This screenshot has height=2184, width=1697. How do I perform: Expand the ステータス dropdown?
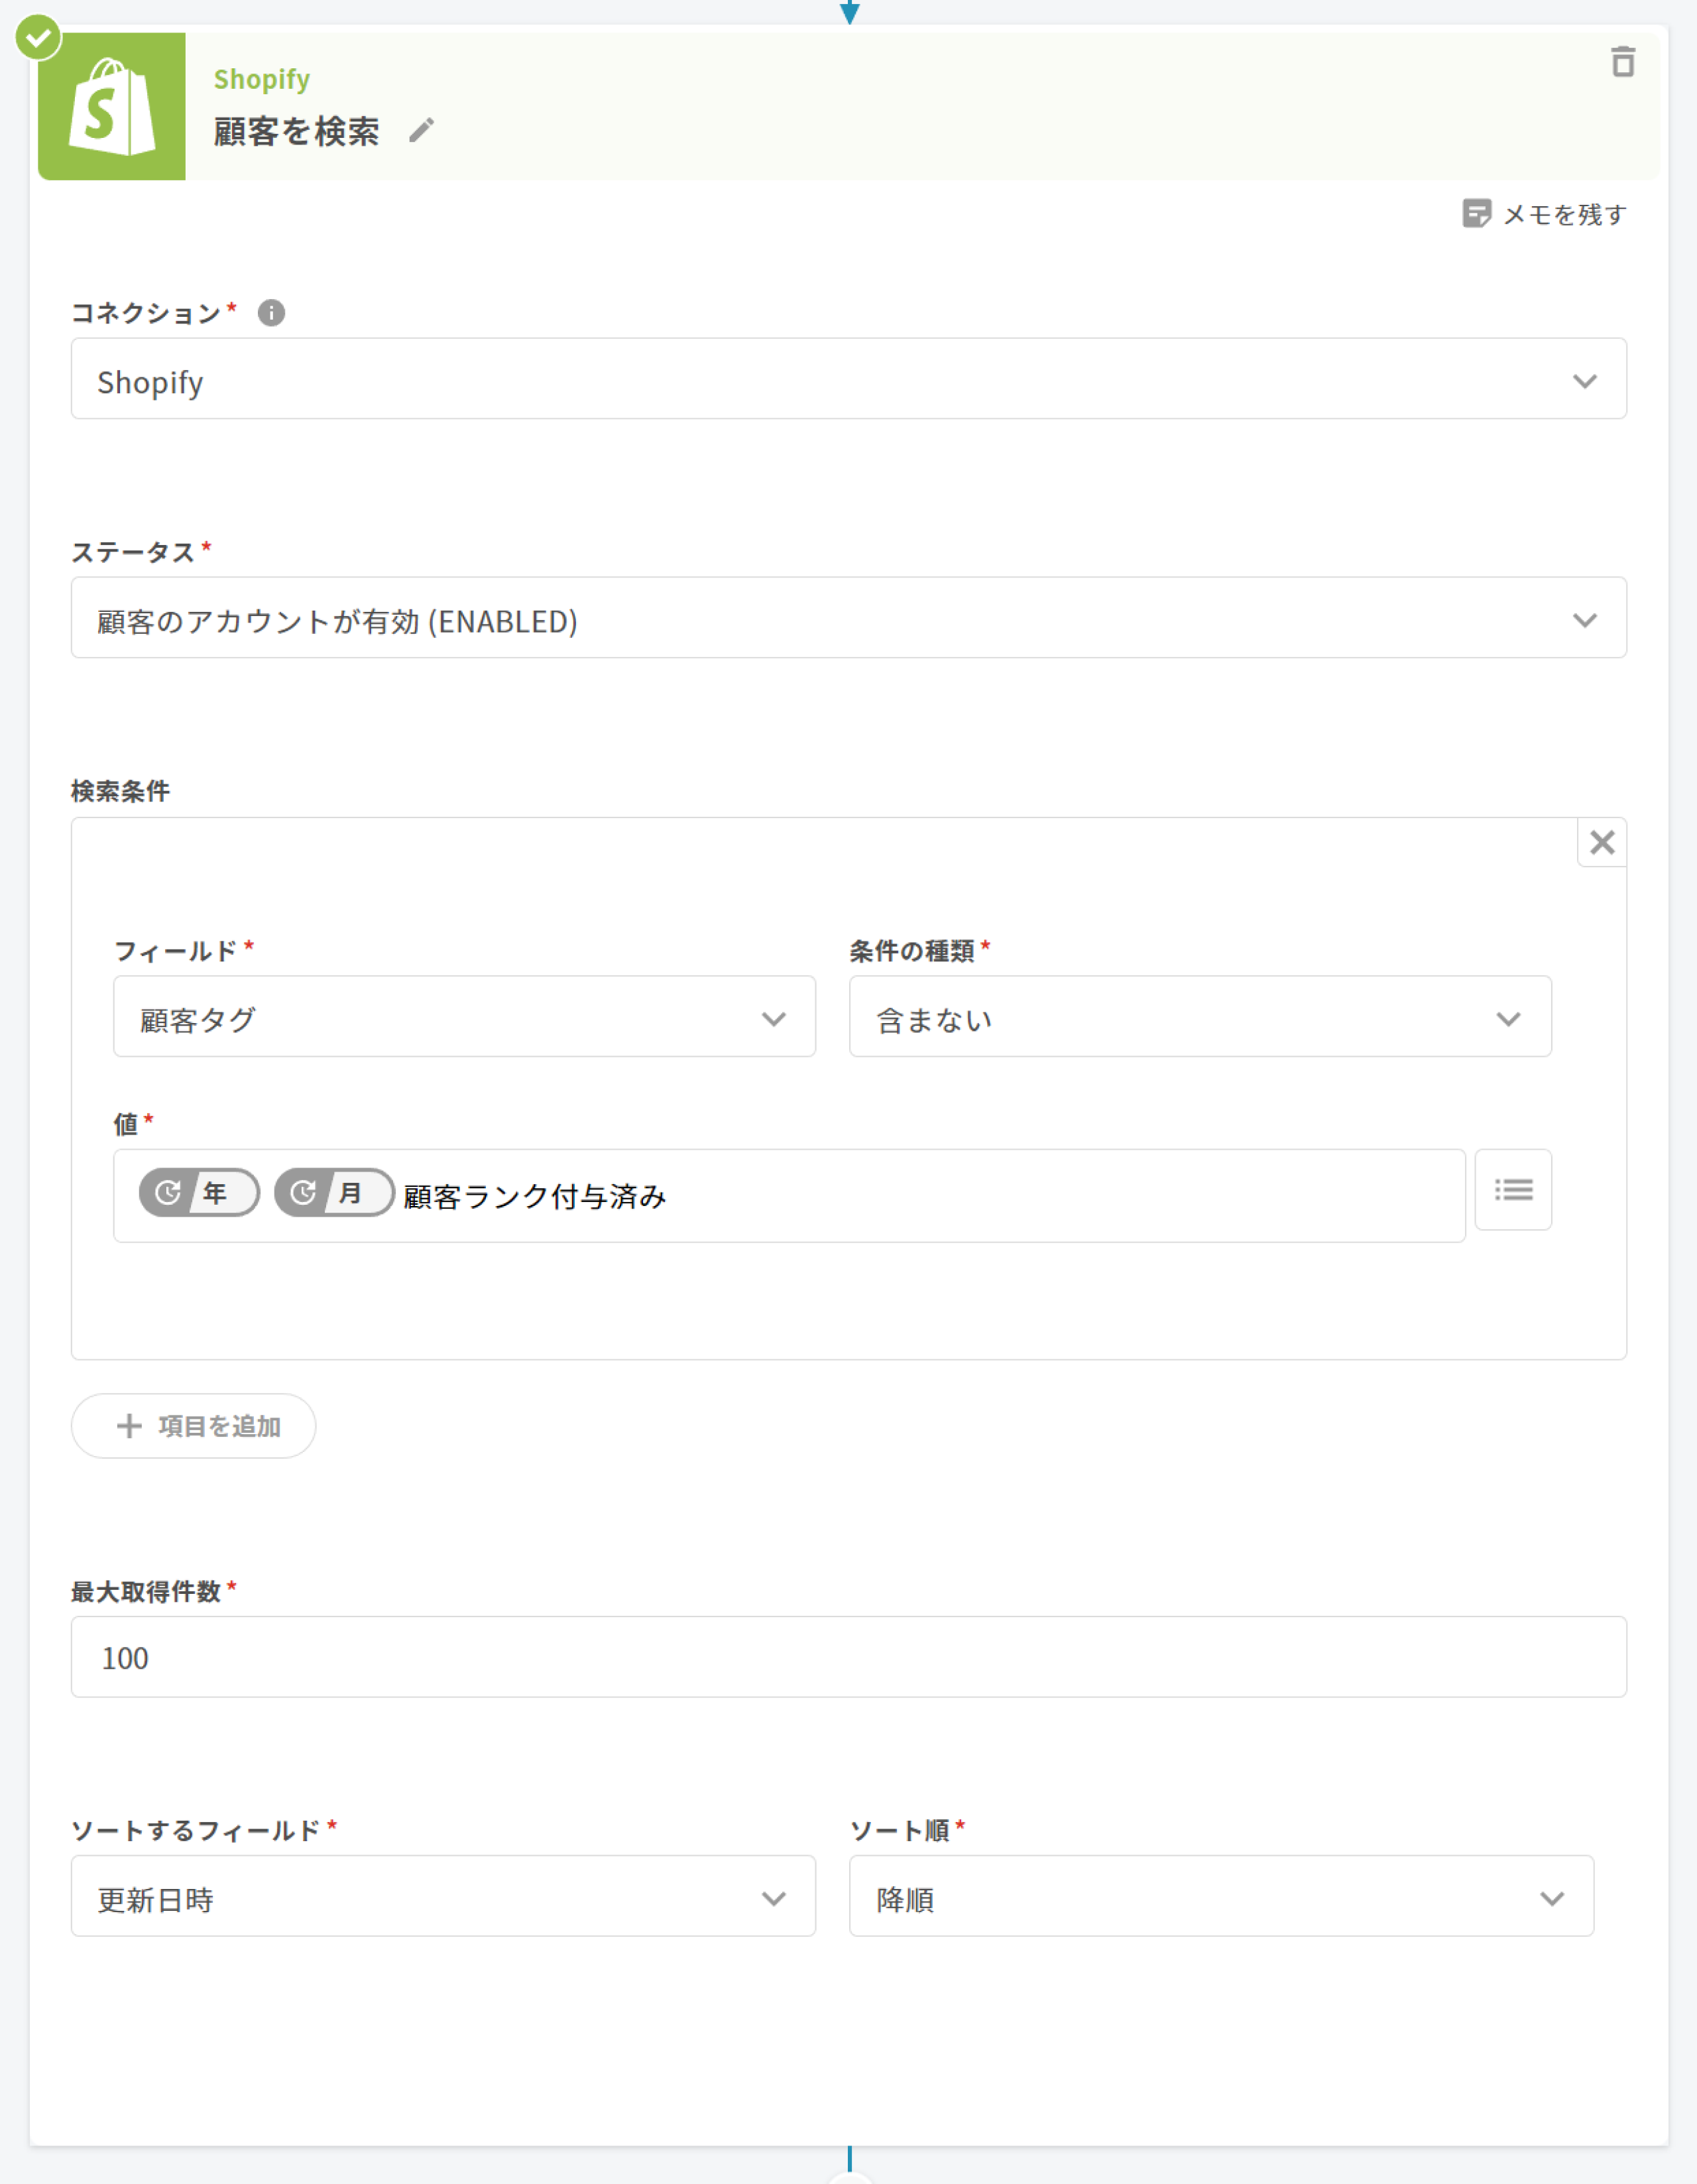tap(847, 618)
